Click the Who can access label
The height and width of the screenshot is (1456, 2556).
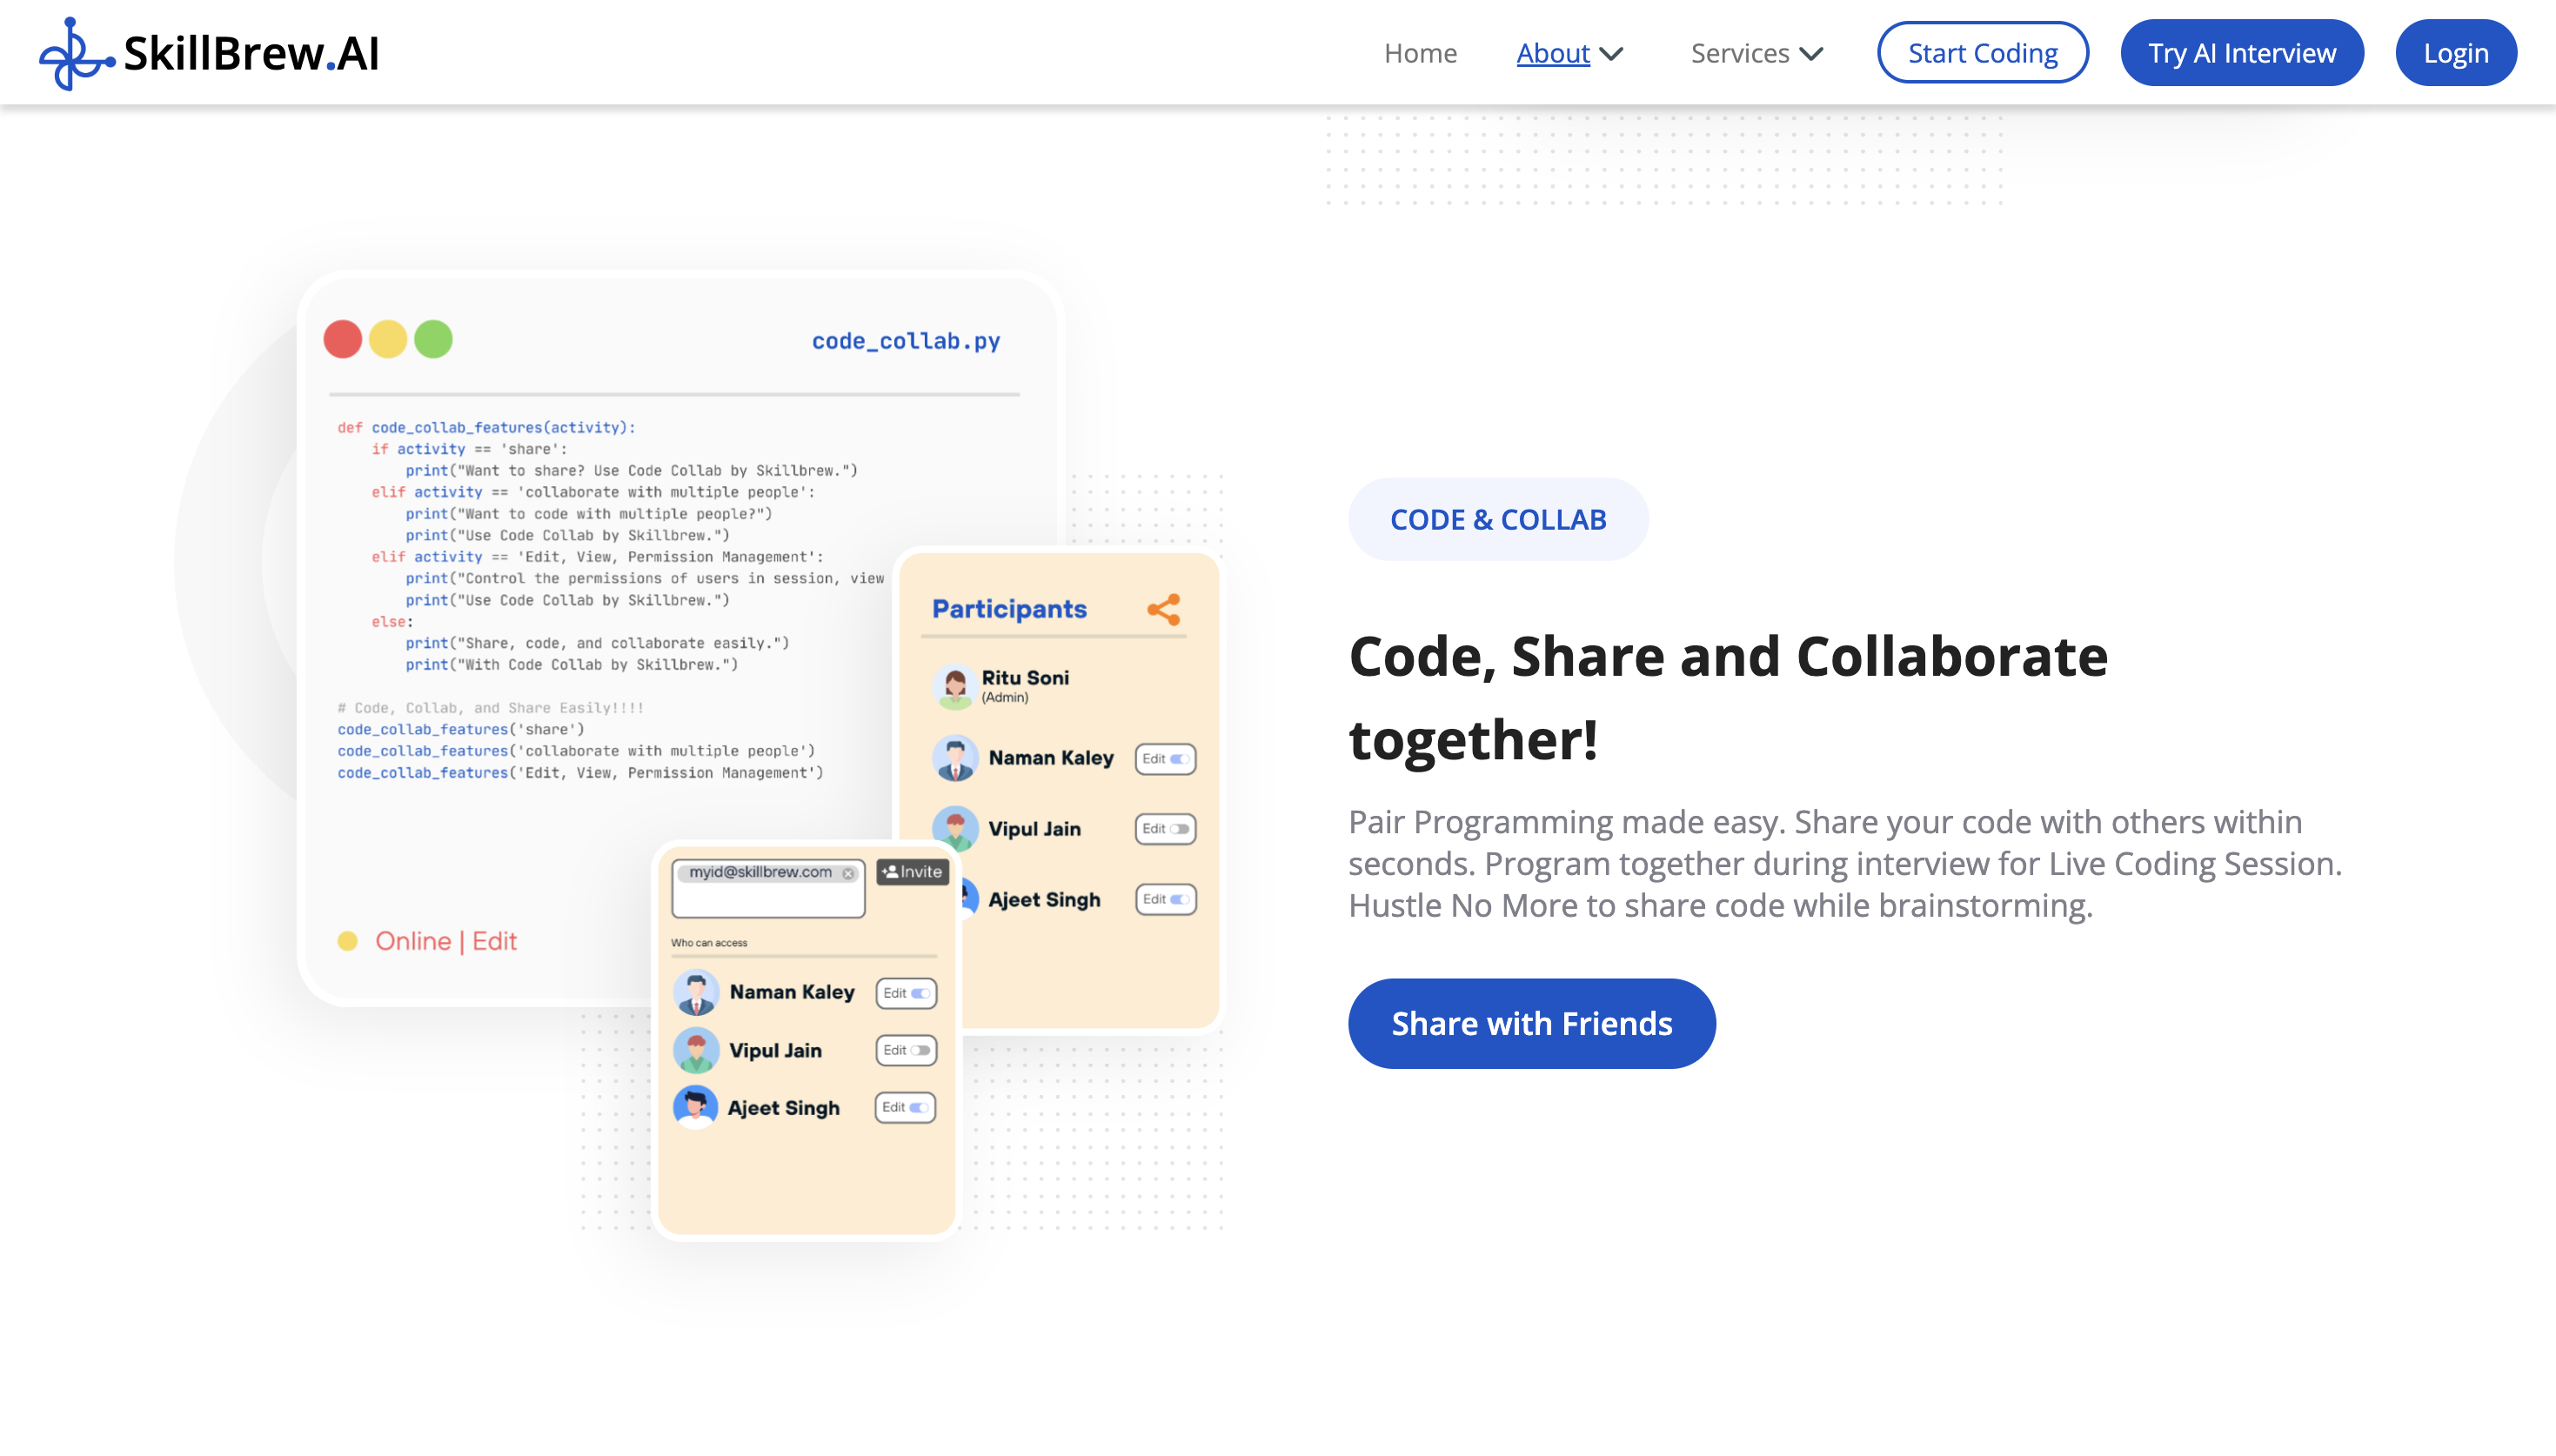point(709,943)
